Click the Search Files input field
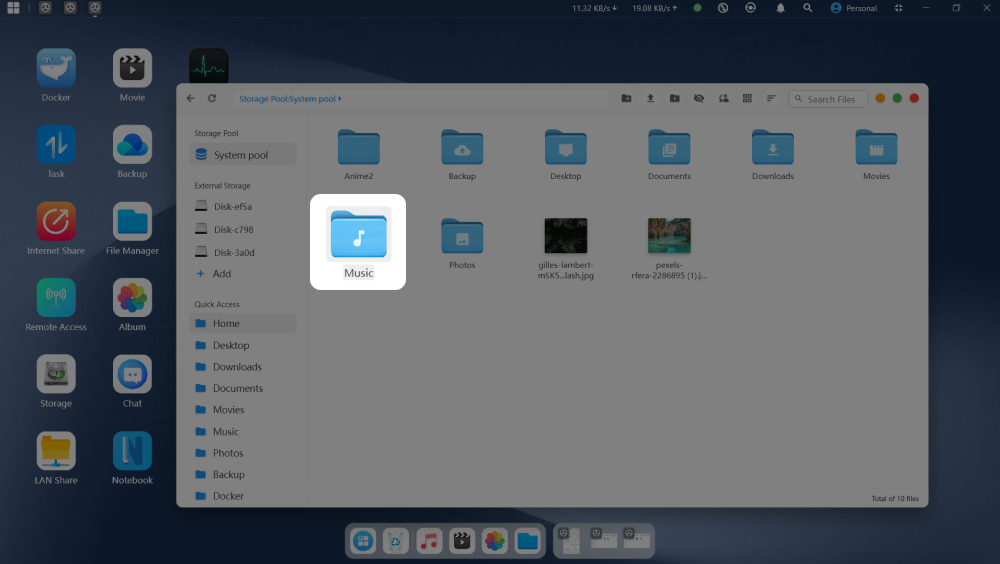The image size is (1000, 564). click(831, 99)
